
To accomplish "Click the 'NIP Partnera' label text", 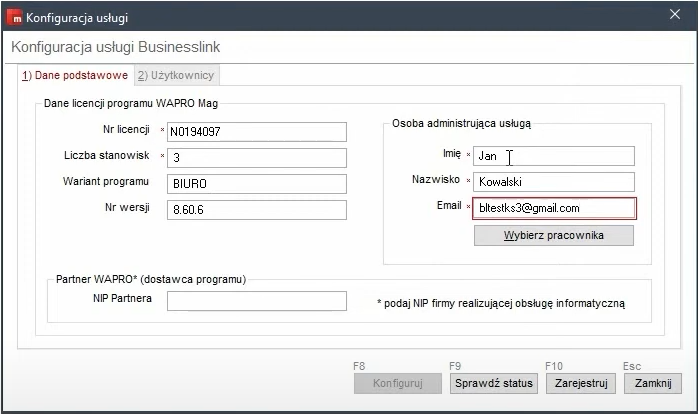I will click(x=122, y=298).
